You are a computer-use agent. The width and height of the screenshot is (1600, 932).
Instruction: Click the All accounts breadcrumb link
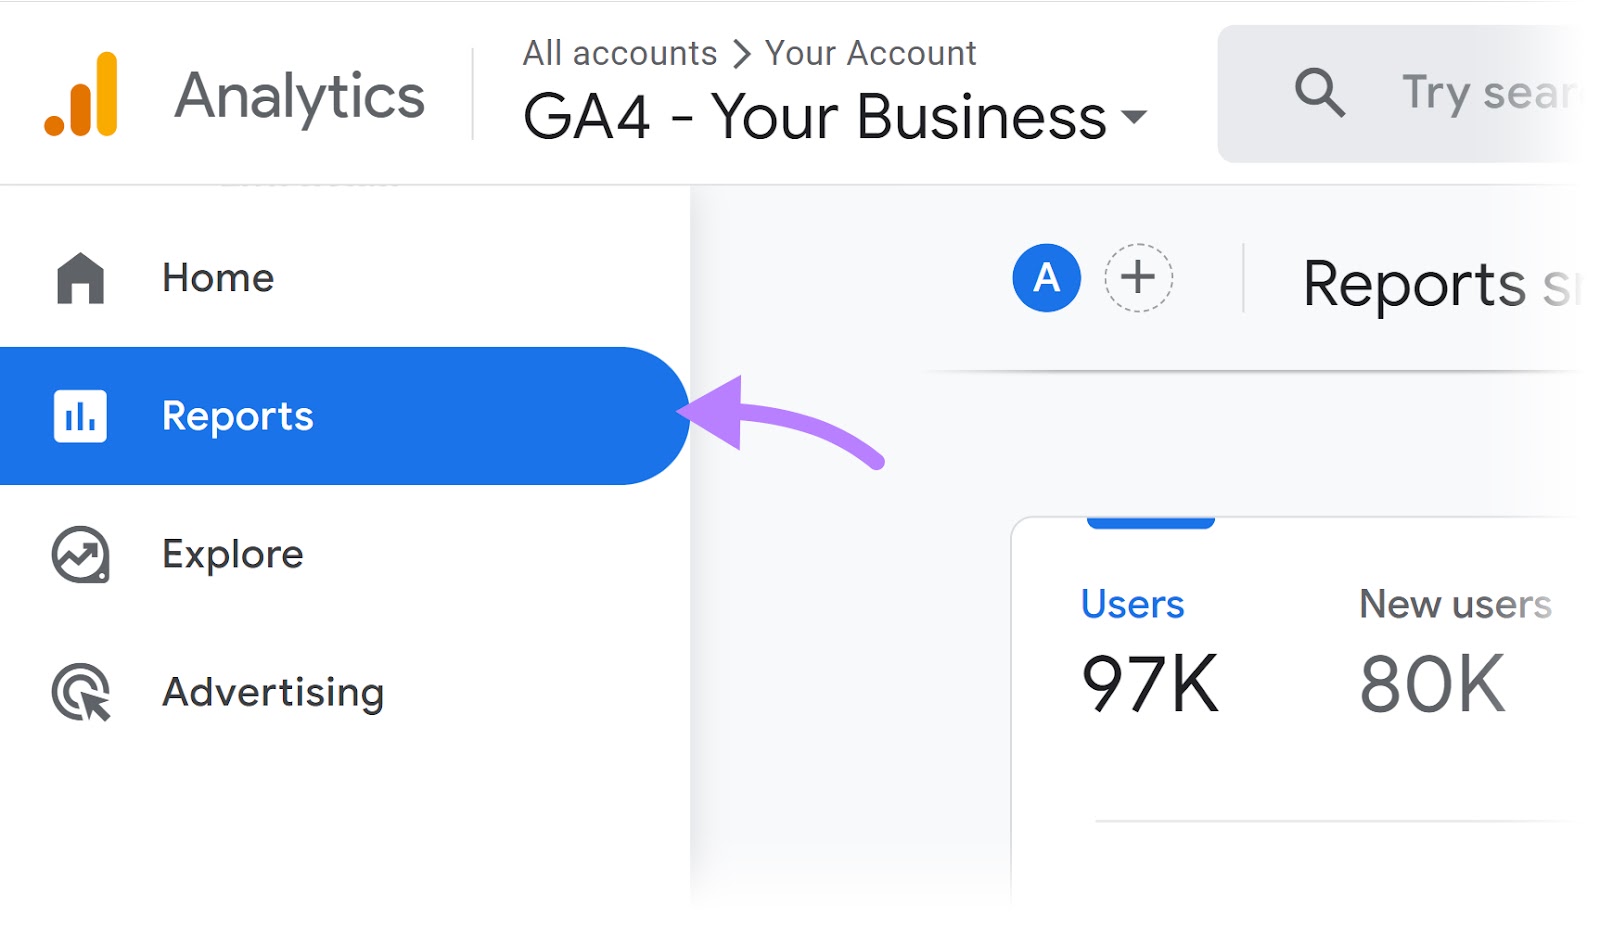pyautogui.click(x=620, y=53)
